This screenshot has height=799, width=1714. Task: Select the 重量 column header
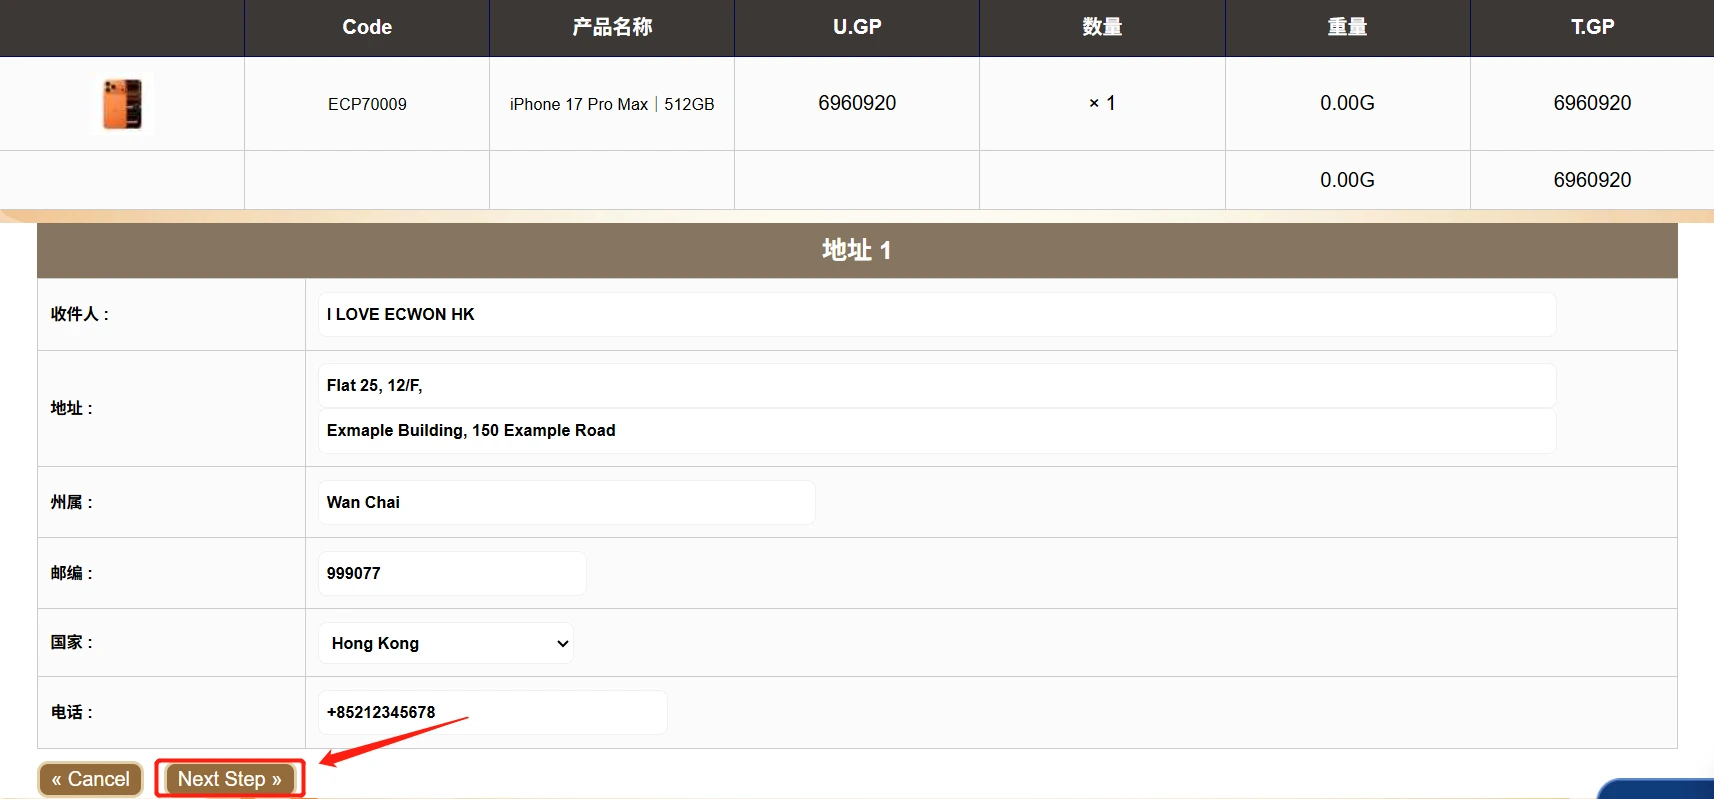[x=1347, y=27]
